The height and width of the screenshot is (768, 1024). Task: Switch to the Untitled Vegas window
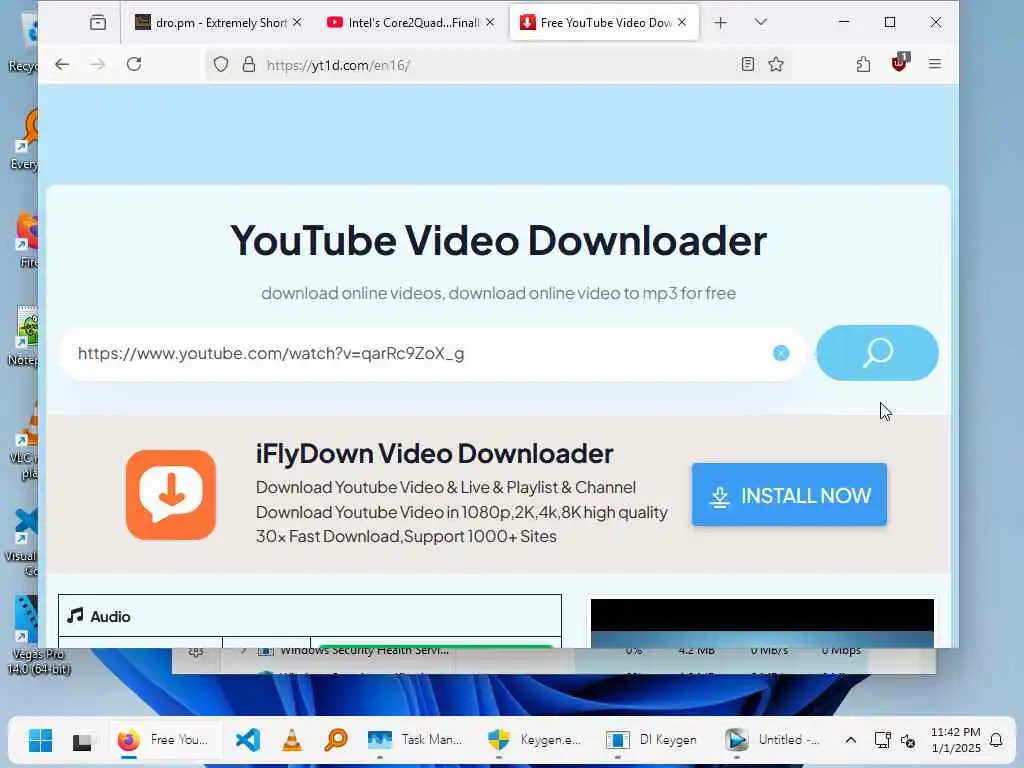click(773, 740)
